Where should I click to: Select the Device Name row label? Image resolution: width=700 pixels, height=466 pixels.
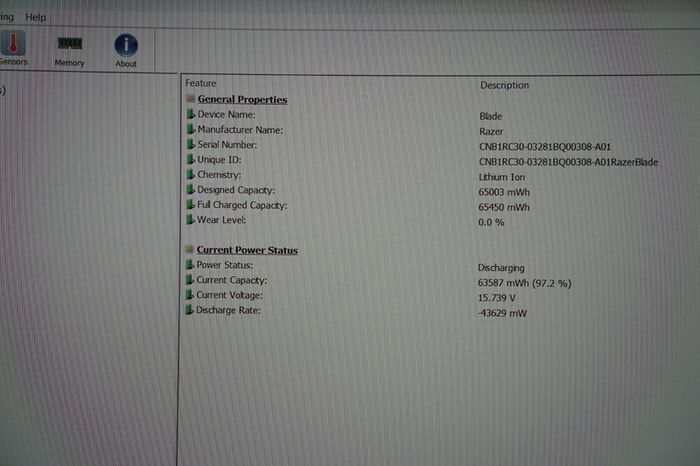pos(226,115)
